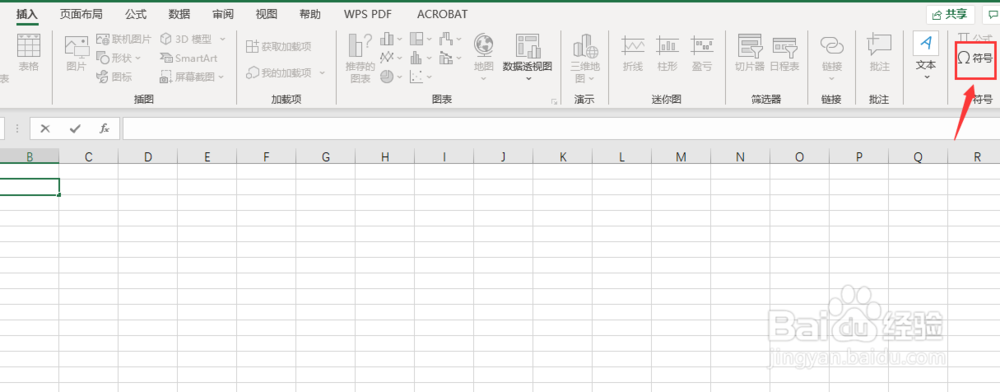1000x392 pixels.
Task: Open the 帮助 Help tab
Action: tap(310, 14)
